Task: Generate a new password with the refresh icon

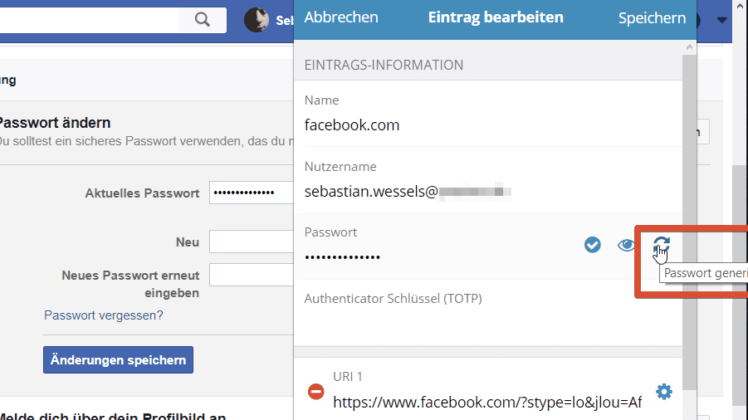Action: 661,244
